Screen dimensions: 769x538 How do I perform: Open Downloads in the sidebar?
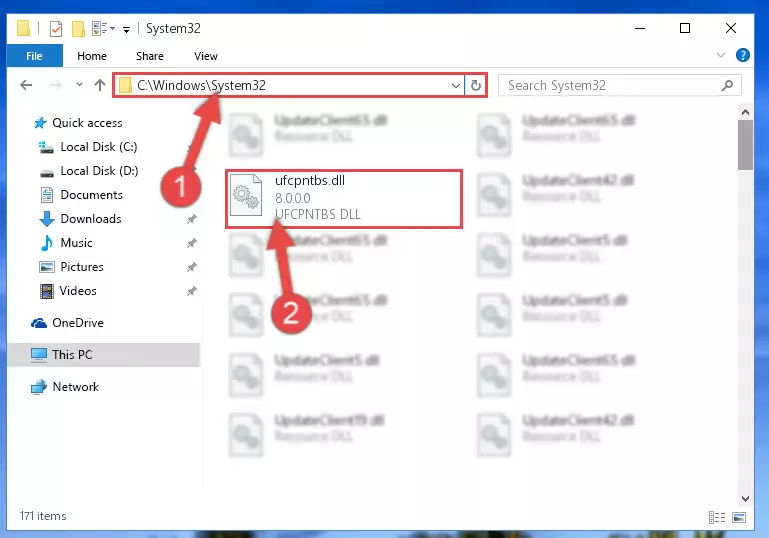[x=91, y=219]
